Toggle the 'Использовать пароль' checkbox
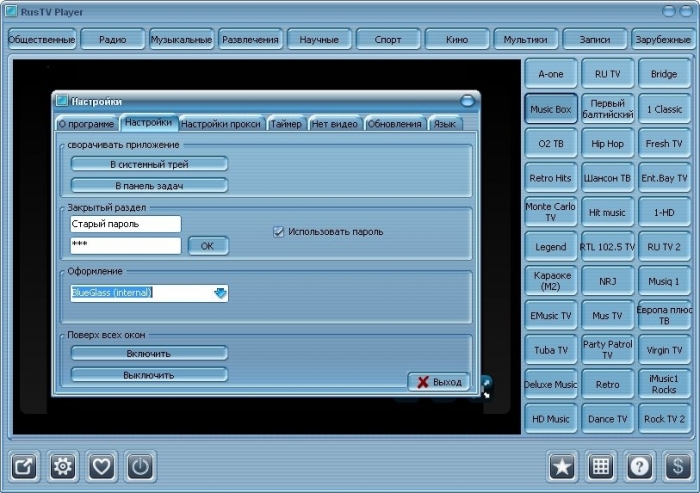The image size is (700, 493). click(279, 232)
